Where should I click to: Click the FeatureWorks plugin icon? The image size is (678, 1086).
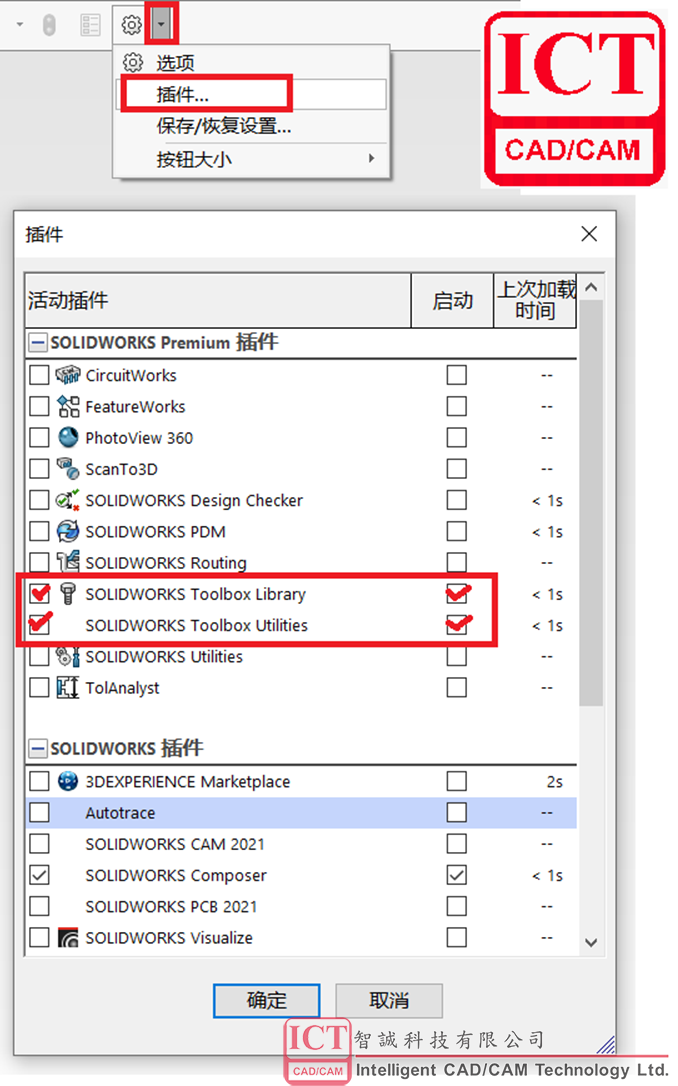(x=68, y=407)
